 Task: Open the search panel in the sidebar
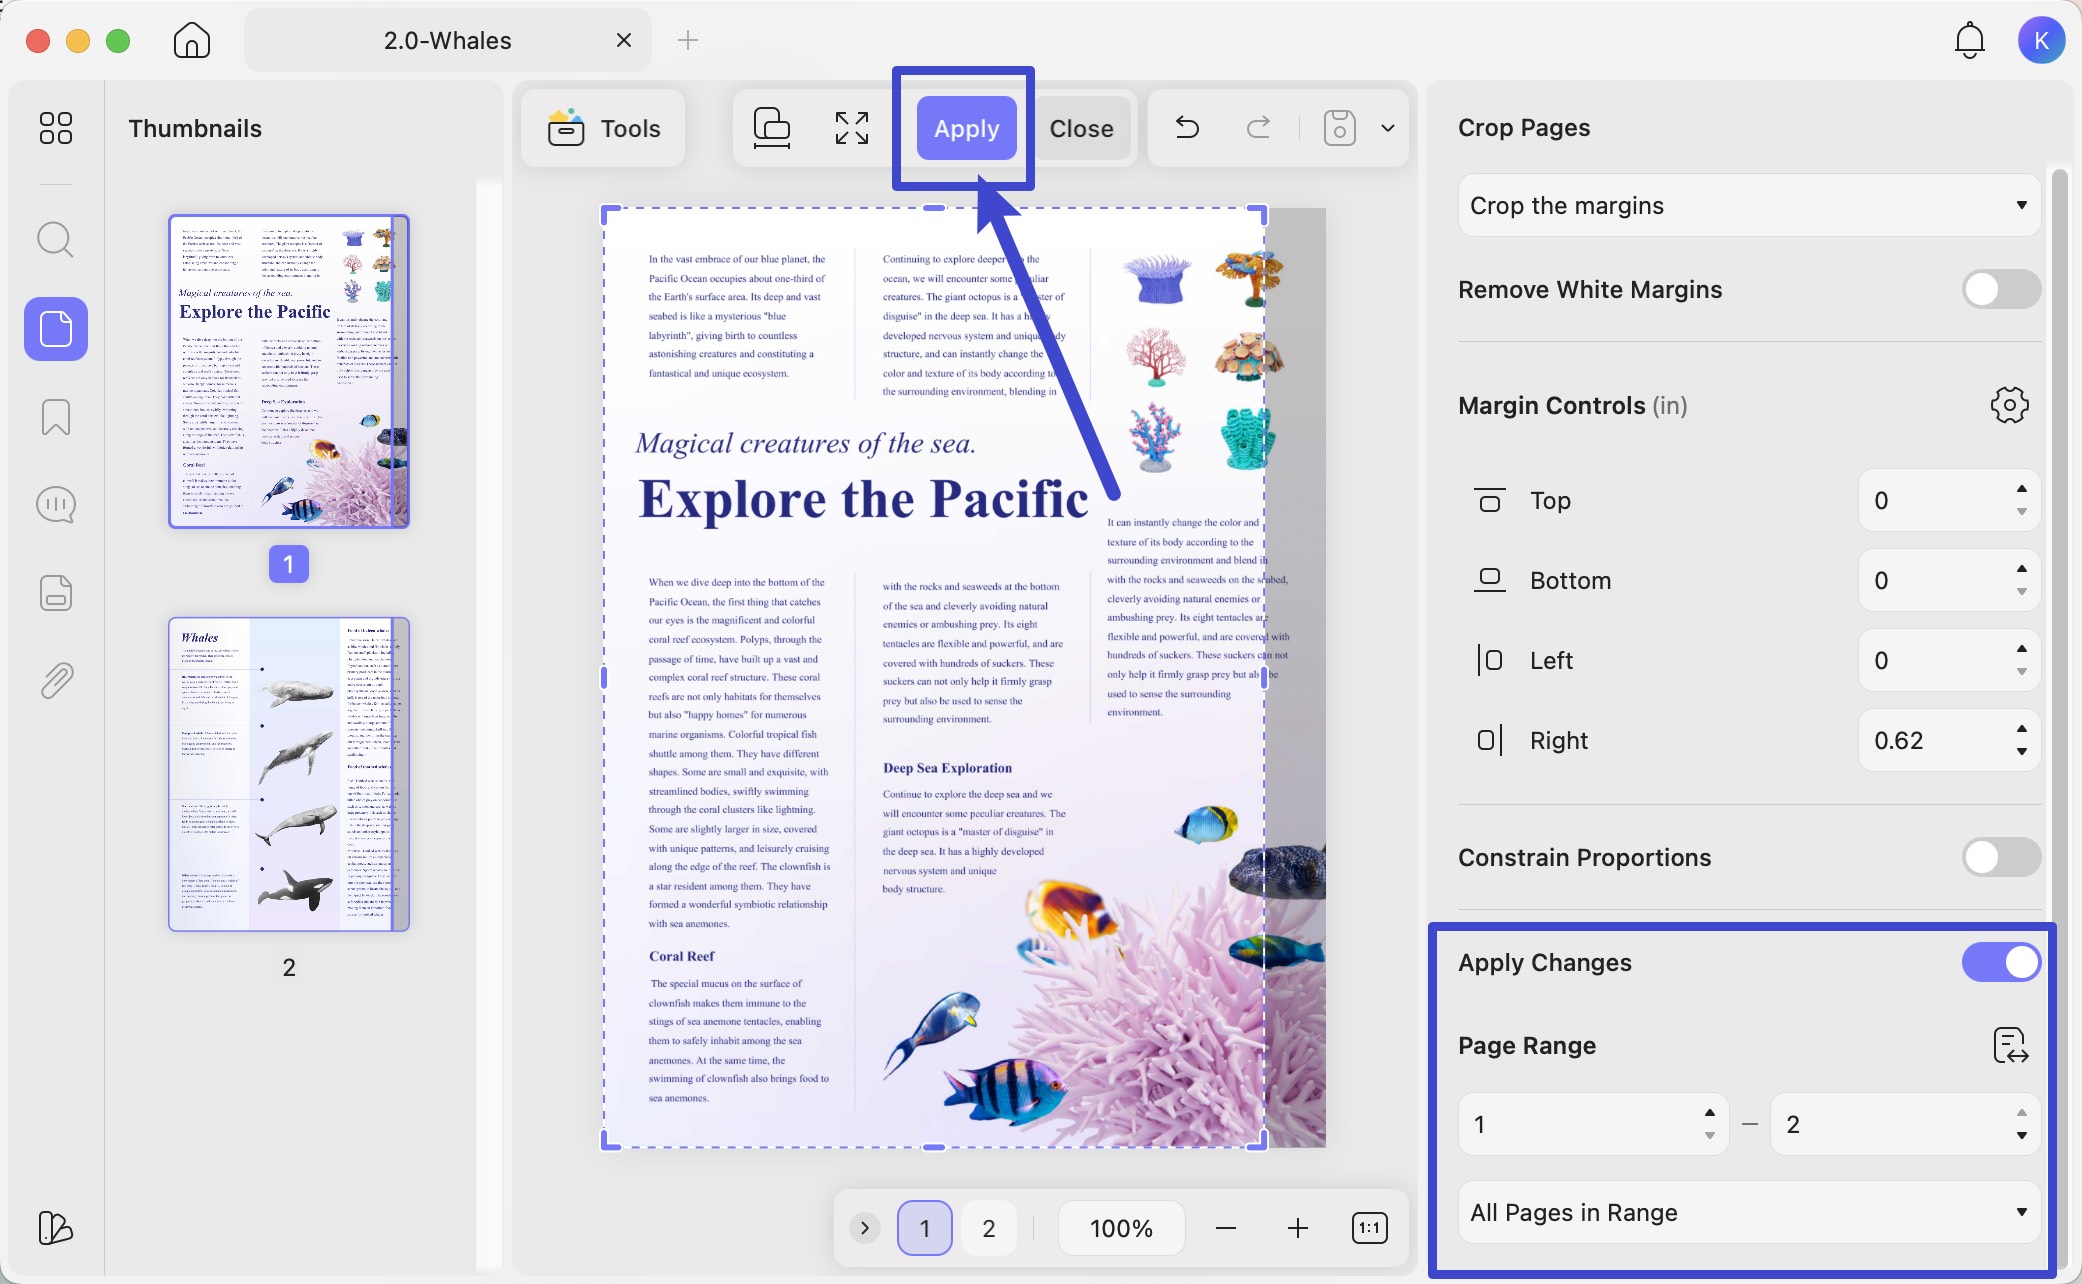point(55,240)
